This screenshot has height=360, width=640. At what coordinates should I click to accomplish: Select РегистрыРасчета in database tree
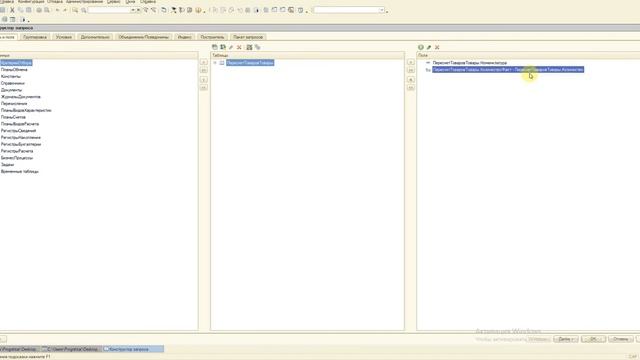pos(17,151)
